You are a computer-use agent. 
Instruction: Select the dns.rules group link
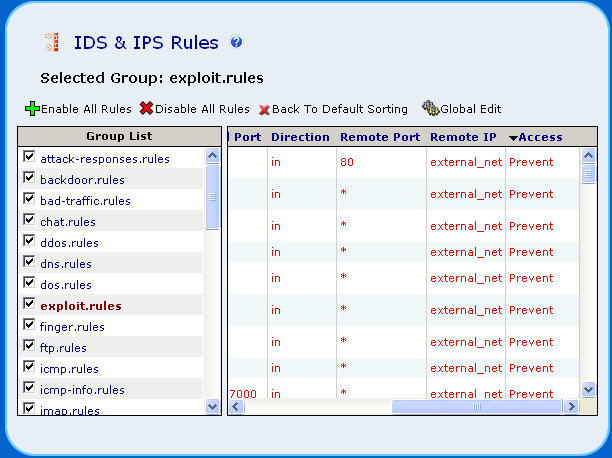66,264
